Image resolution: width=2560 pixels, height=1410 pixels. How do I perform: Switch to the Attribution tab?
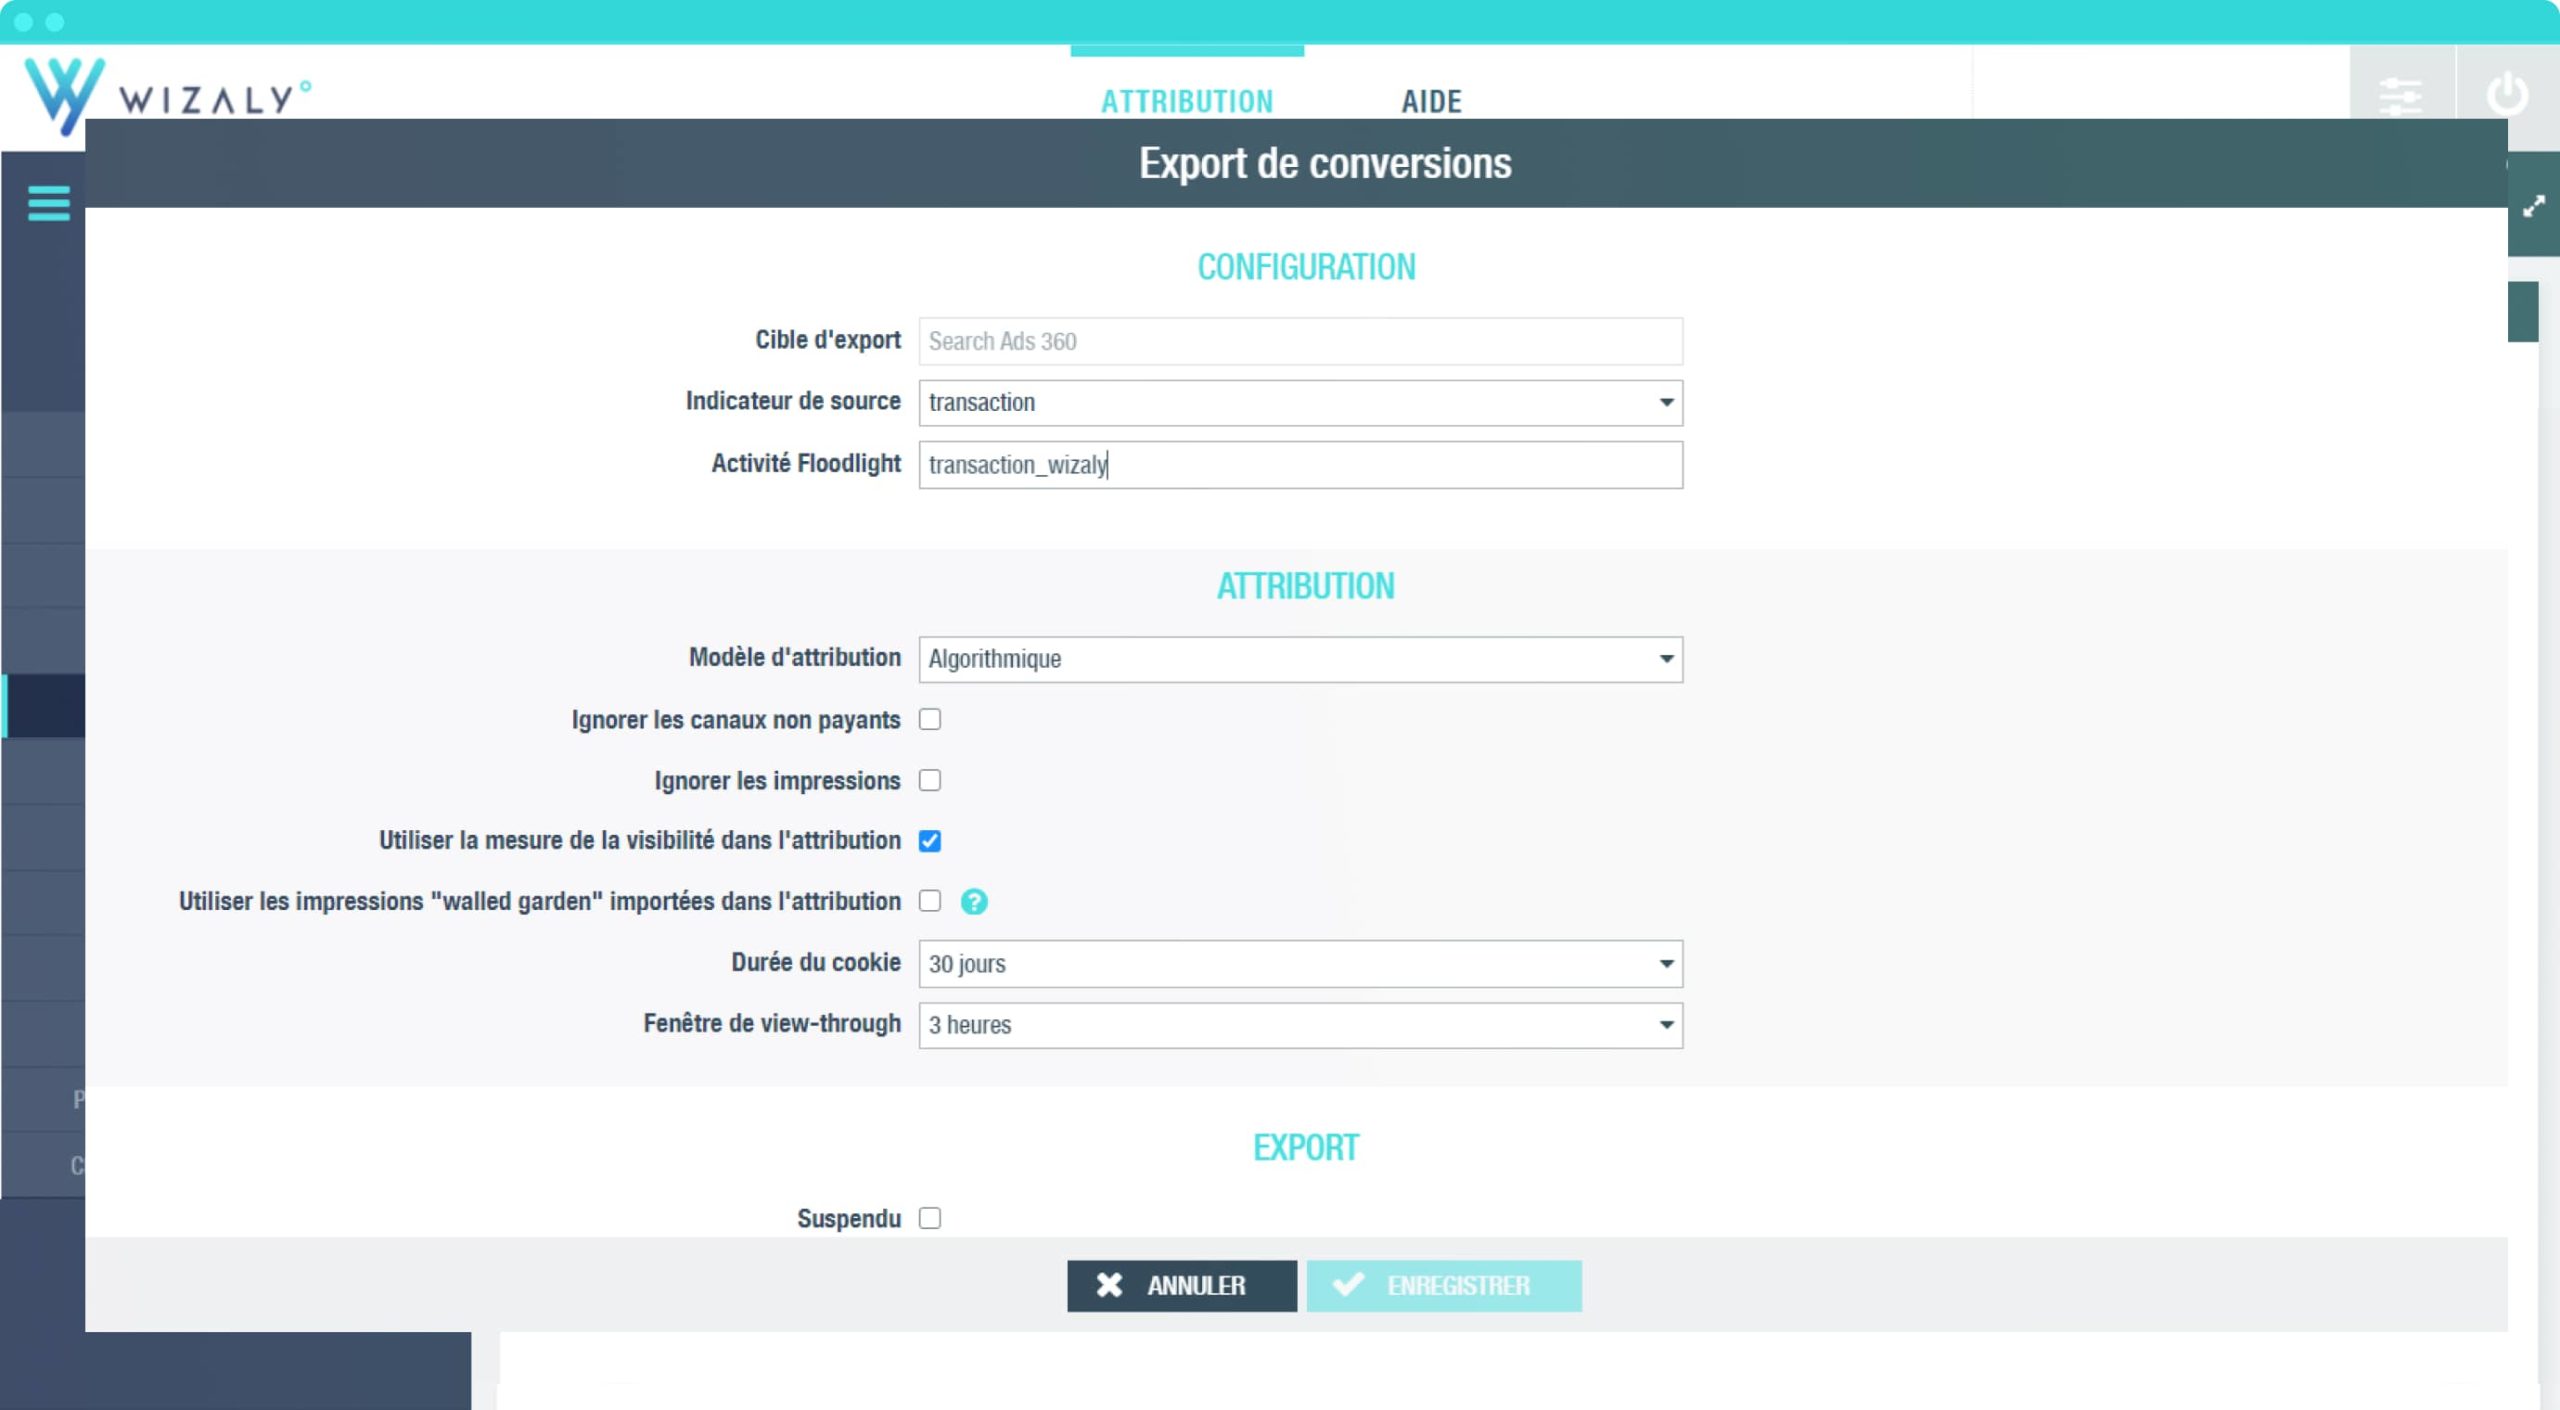(x=1187, y=101)
